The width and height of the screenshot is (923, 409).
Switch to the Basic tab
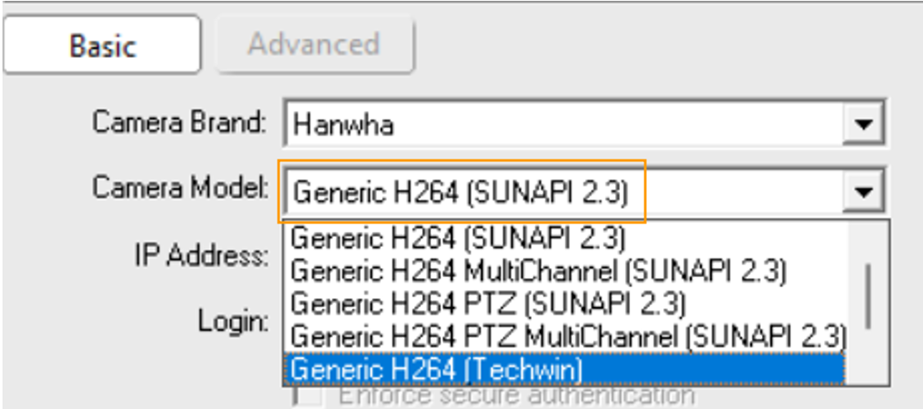click(102, 45)
